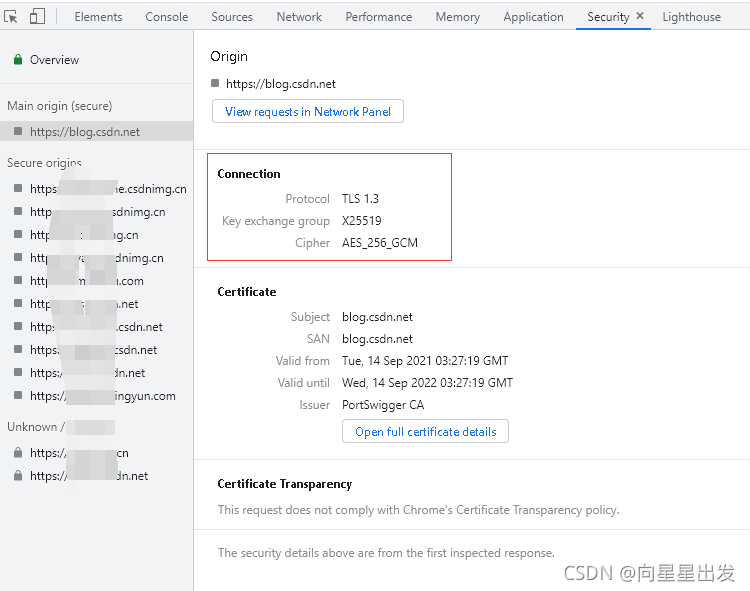Viewport: 750px width, 591px height.
Task: Go to the Network tab
Action: (x=299, y=17)
